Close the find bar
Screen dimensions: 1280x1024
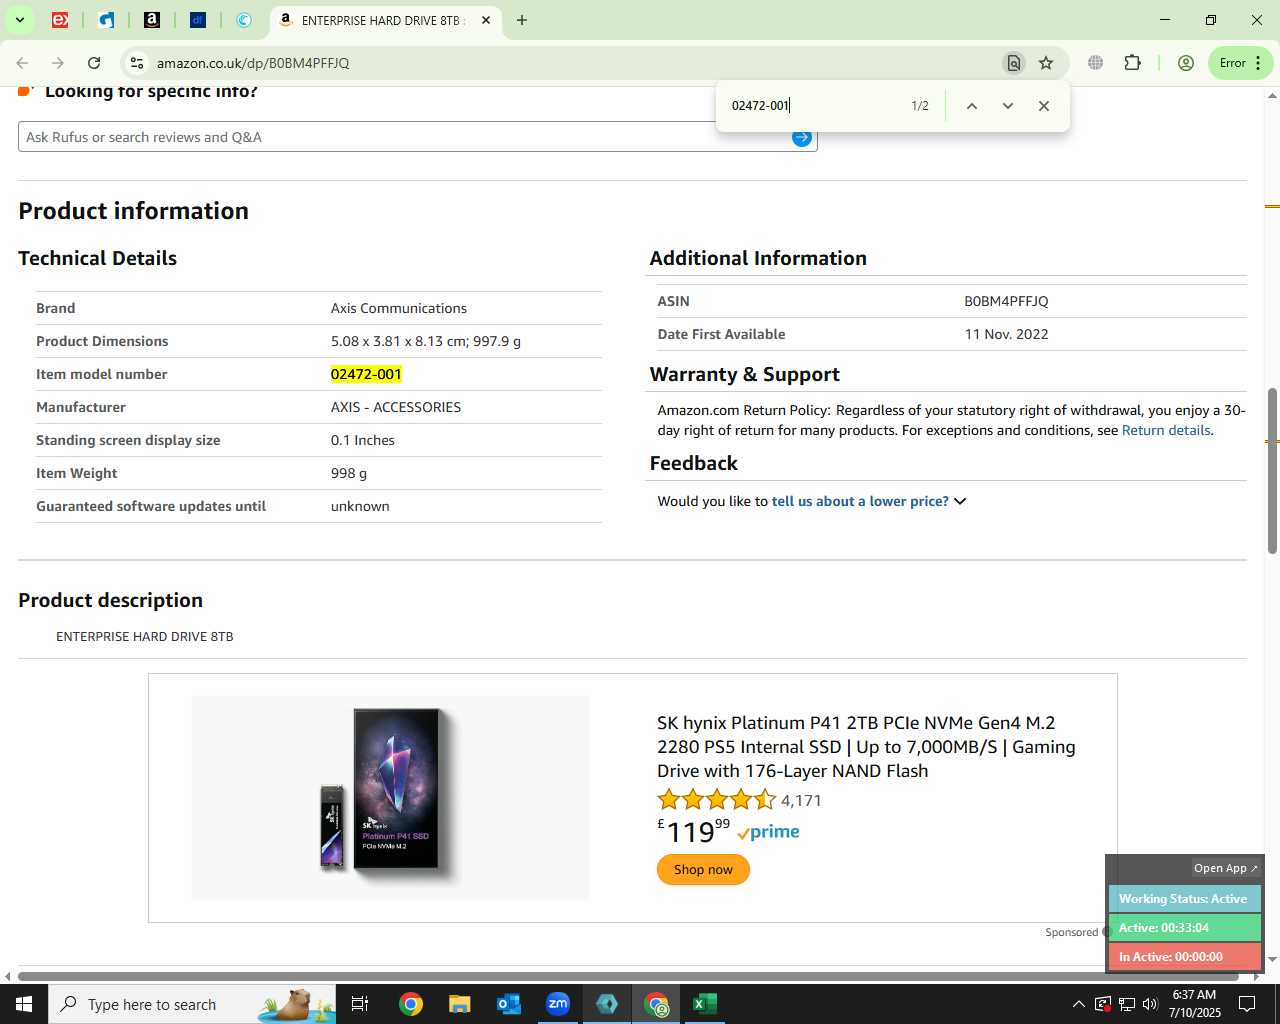click(1044, 106)
